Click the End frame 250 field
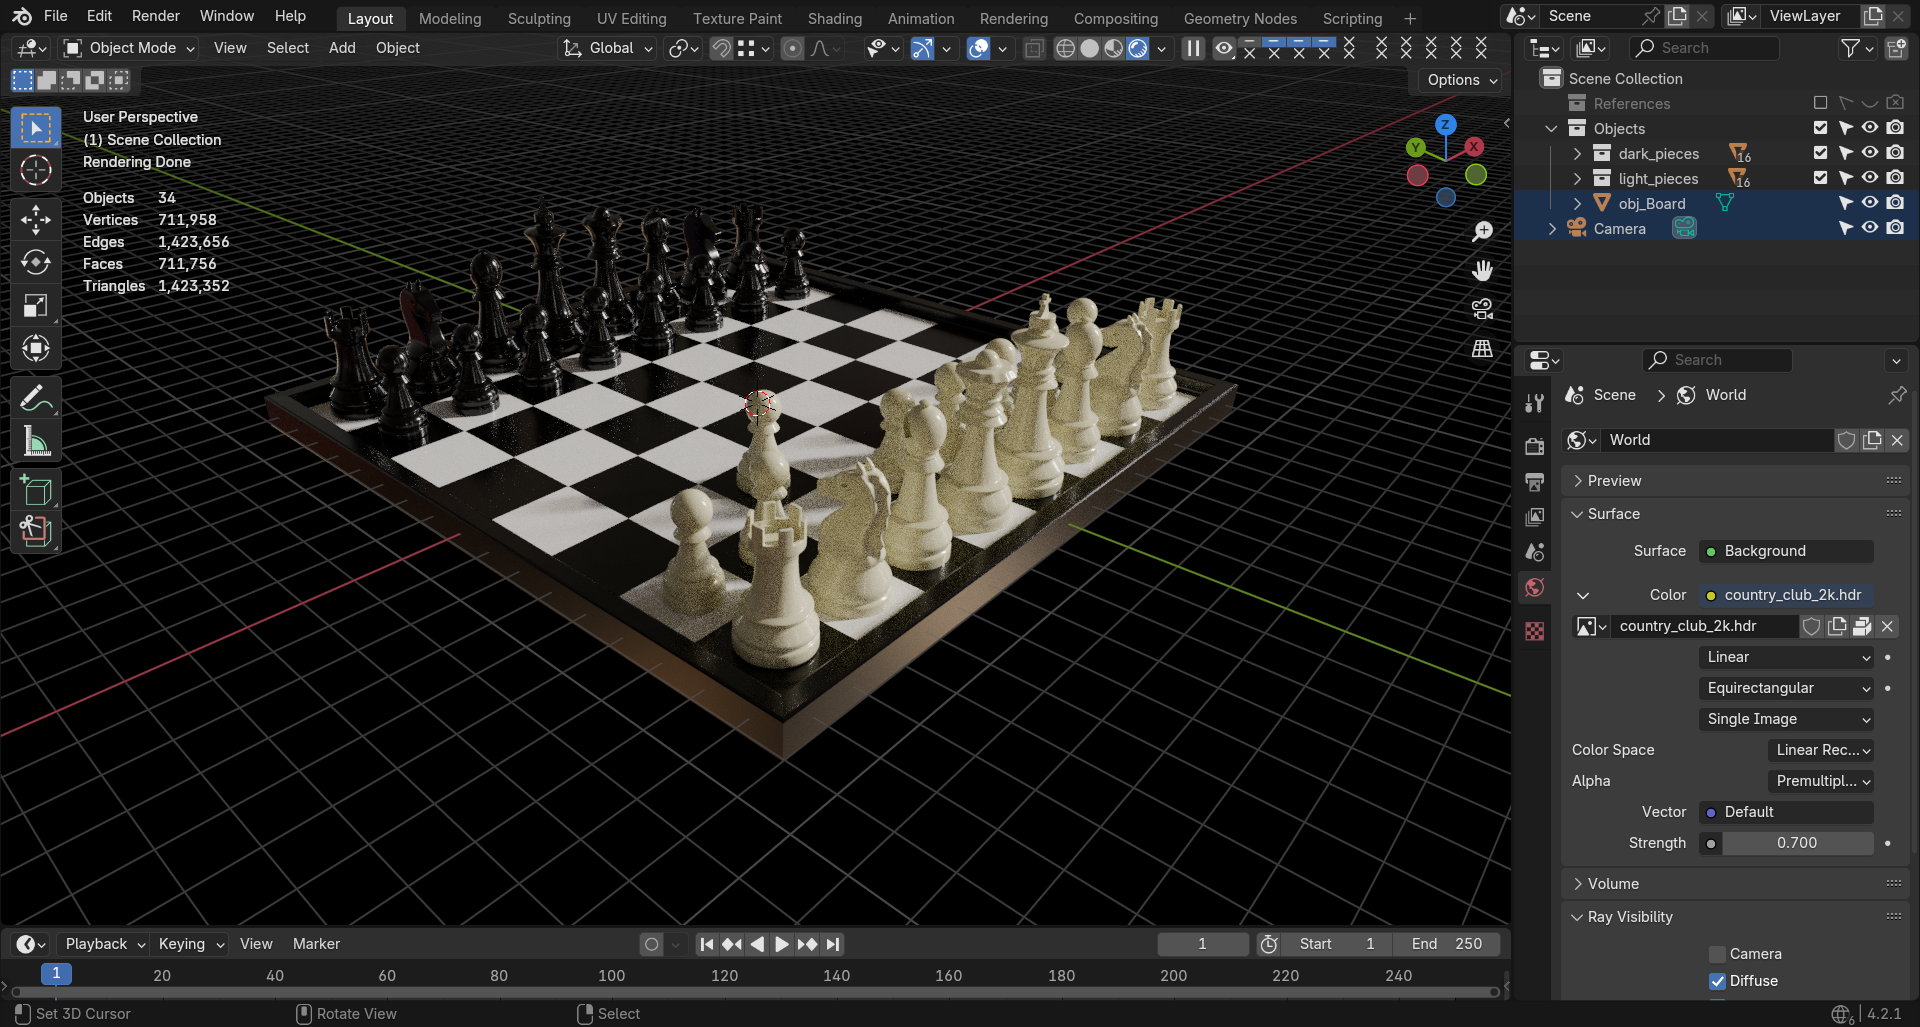 1447,944
